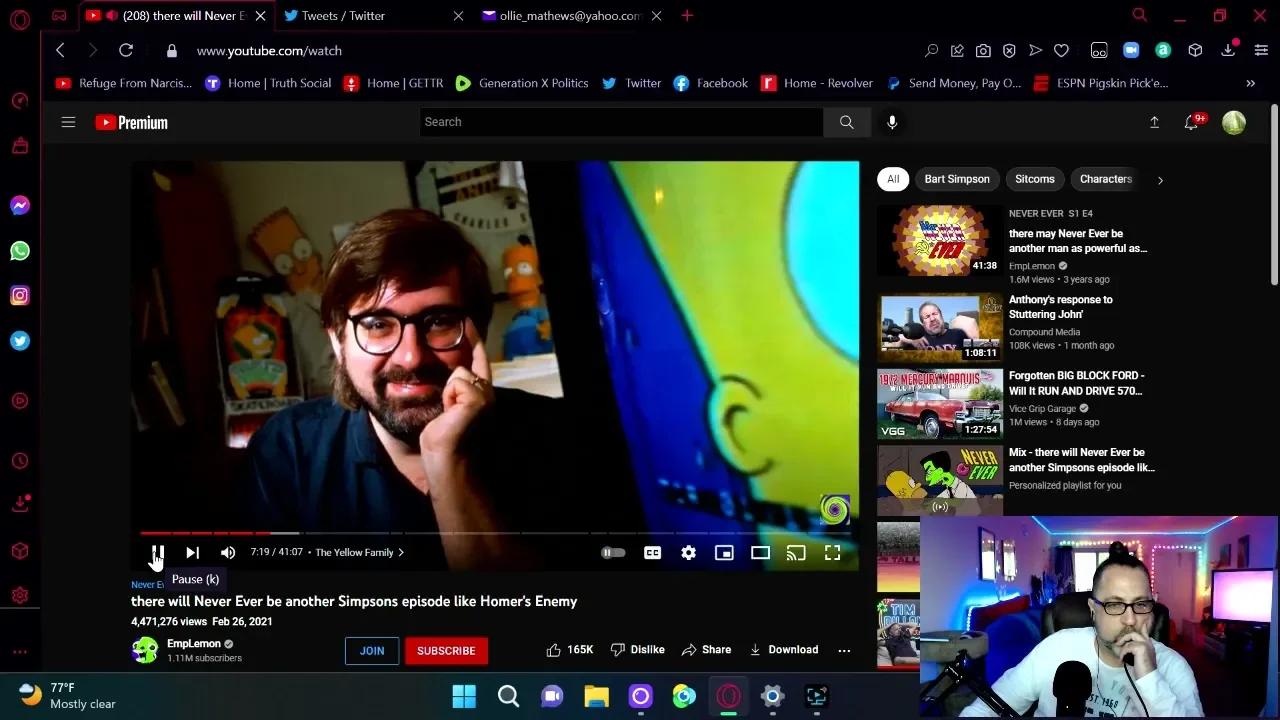The image size is (1280, 720).
Task: Open the video settings gear
Action: coord(688,552)
